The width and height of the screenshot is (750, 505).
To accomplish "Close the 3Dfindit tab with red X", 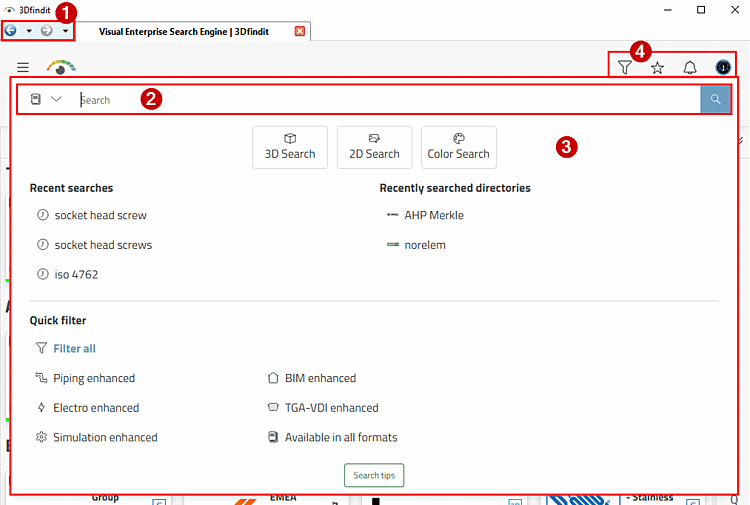I will click(x=299, y=31).
